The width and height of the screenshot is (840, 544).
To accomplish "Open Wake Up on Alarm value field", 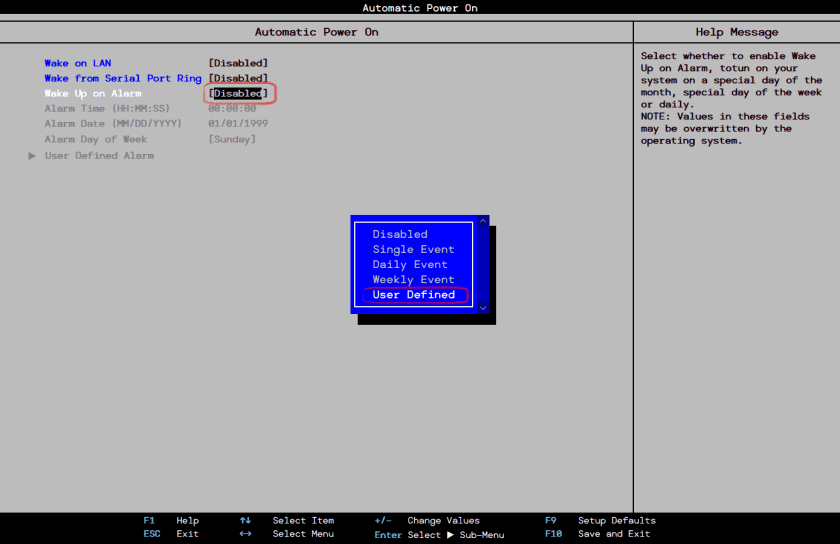I will click(x=238, y=93).
